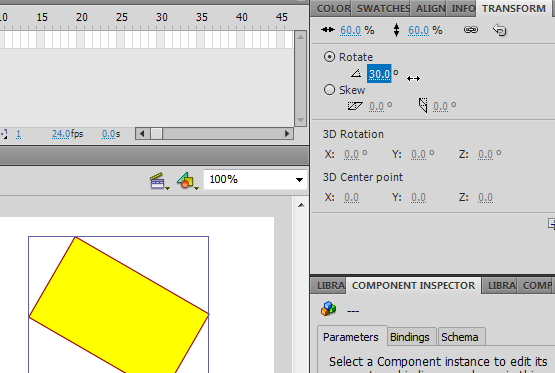This screenshot has height=373, width=555.
Task: Click the scene icon dropdown arrow
Action: pyautogui.click(x=168, y=188)
